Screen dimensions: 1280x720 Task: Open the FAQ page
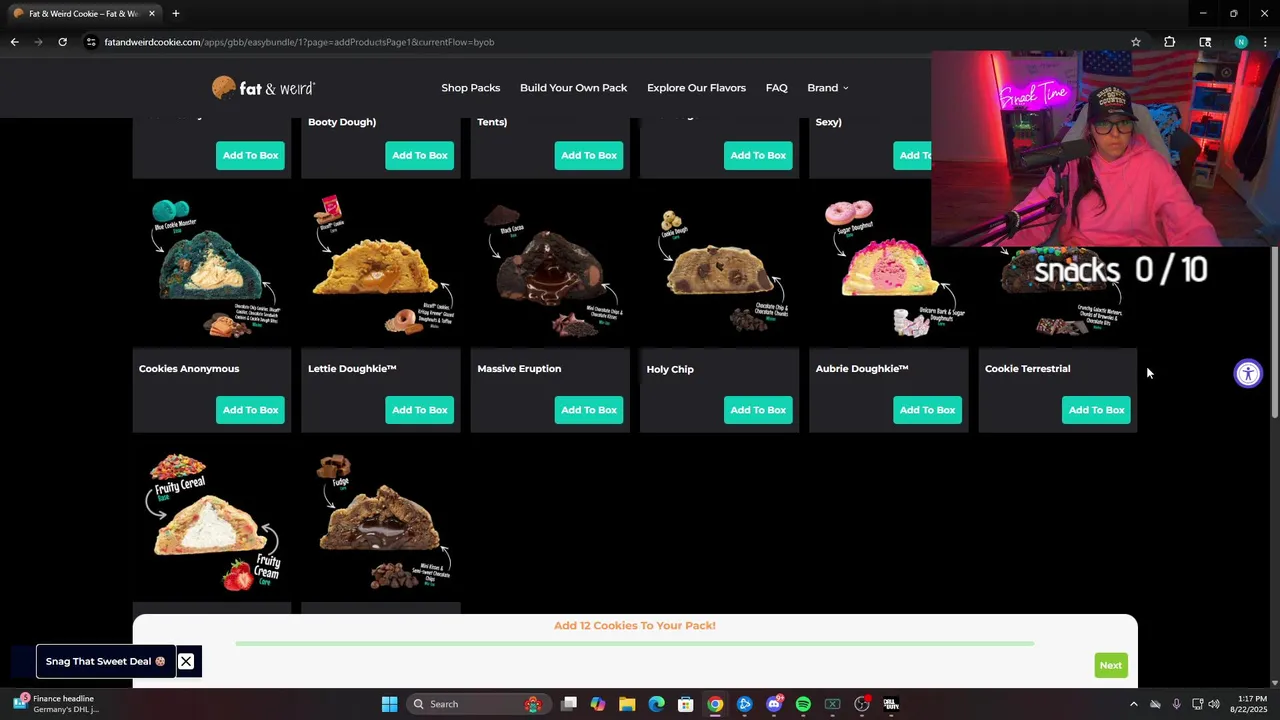click(x=777, y=88)
